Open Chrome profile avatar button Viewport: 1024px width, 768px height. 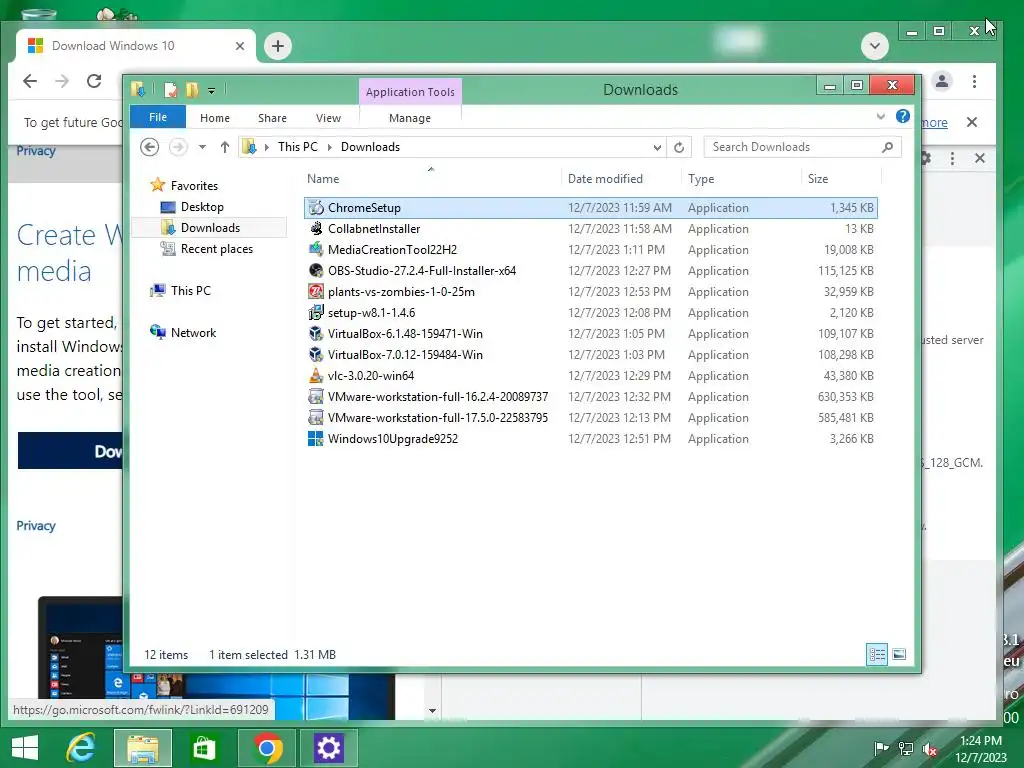click(x=942, y=81)
